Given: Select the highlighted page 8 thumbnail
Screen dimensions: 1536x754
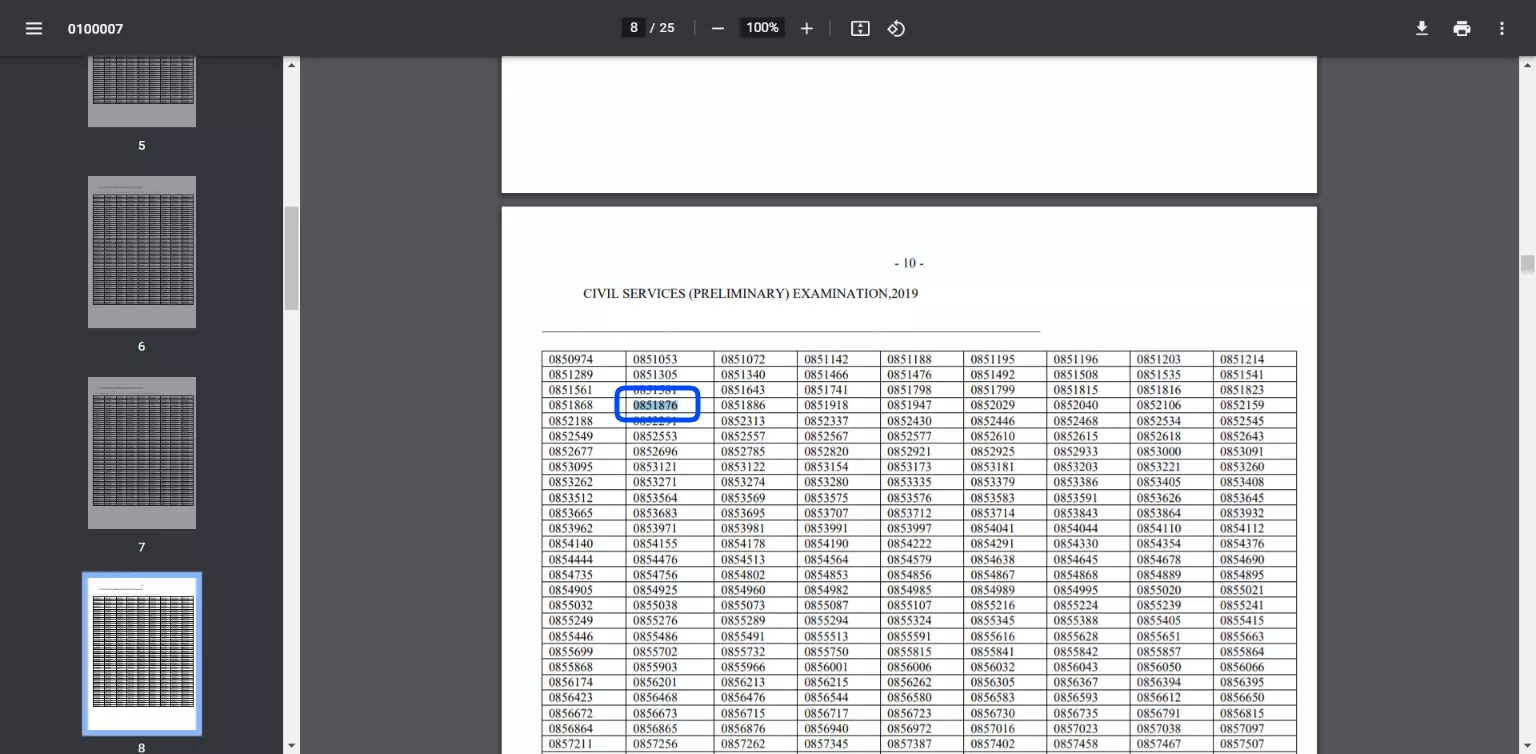Looking at the screenshot, I should 142,653.
